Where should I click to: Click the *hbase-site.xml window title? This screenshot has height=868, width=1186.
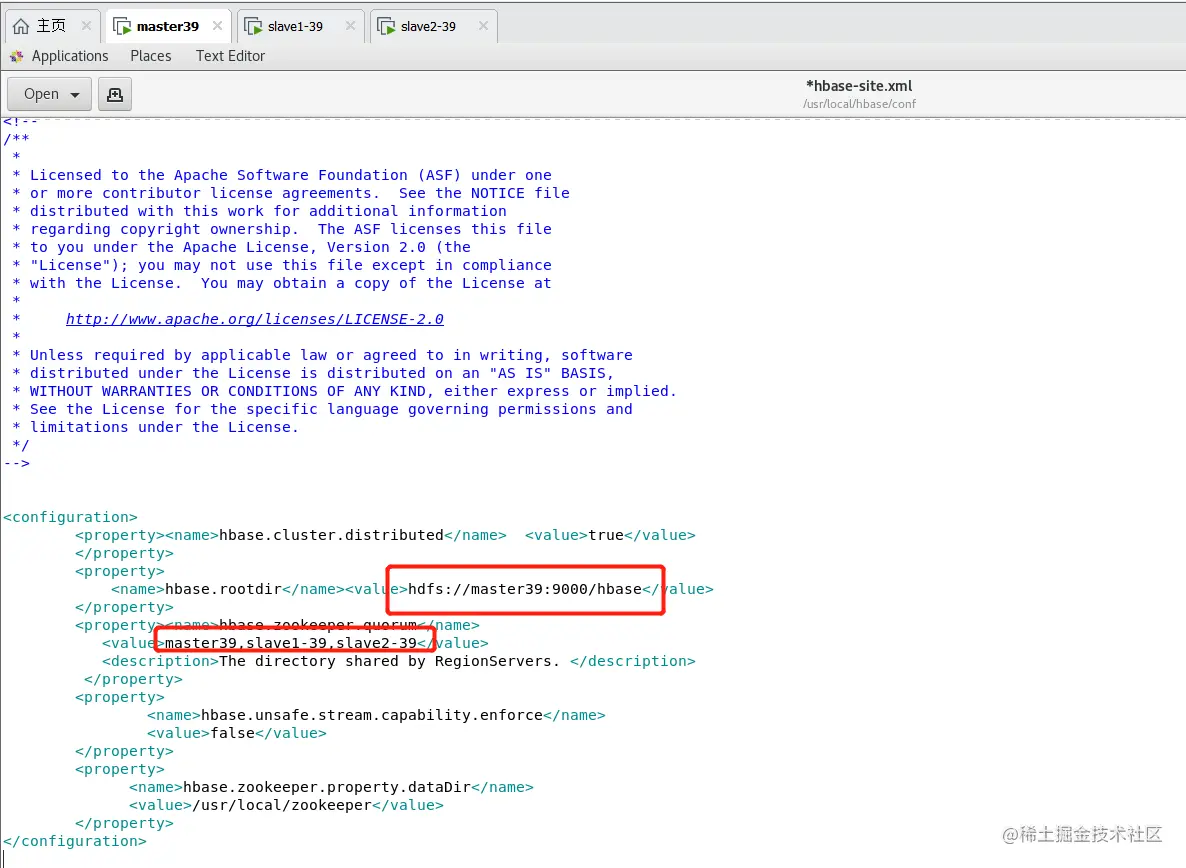click(x=859, y=85)
